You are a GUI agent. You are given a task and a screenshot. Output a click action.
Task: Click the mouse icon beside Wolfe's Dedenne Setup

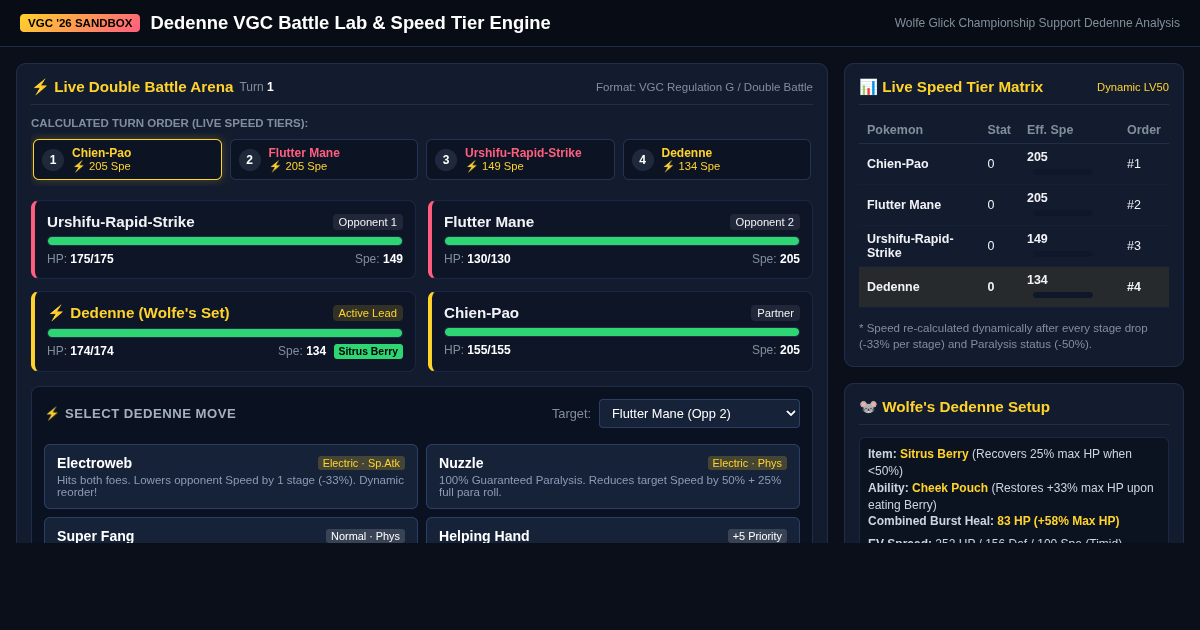868,407
